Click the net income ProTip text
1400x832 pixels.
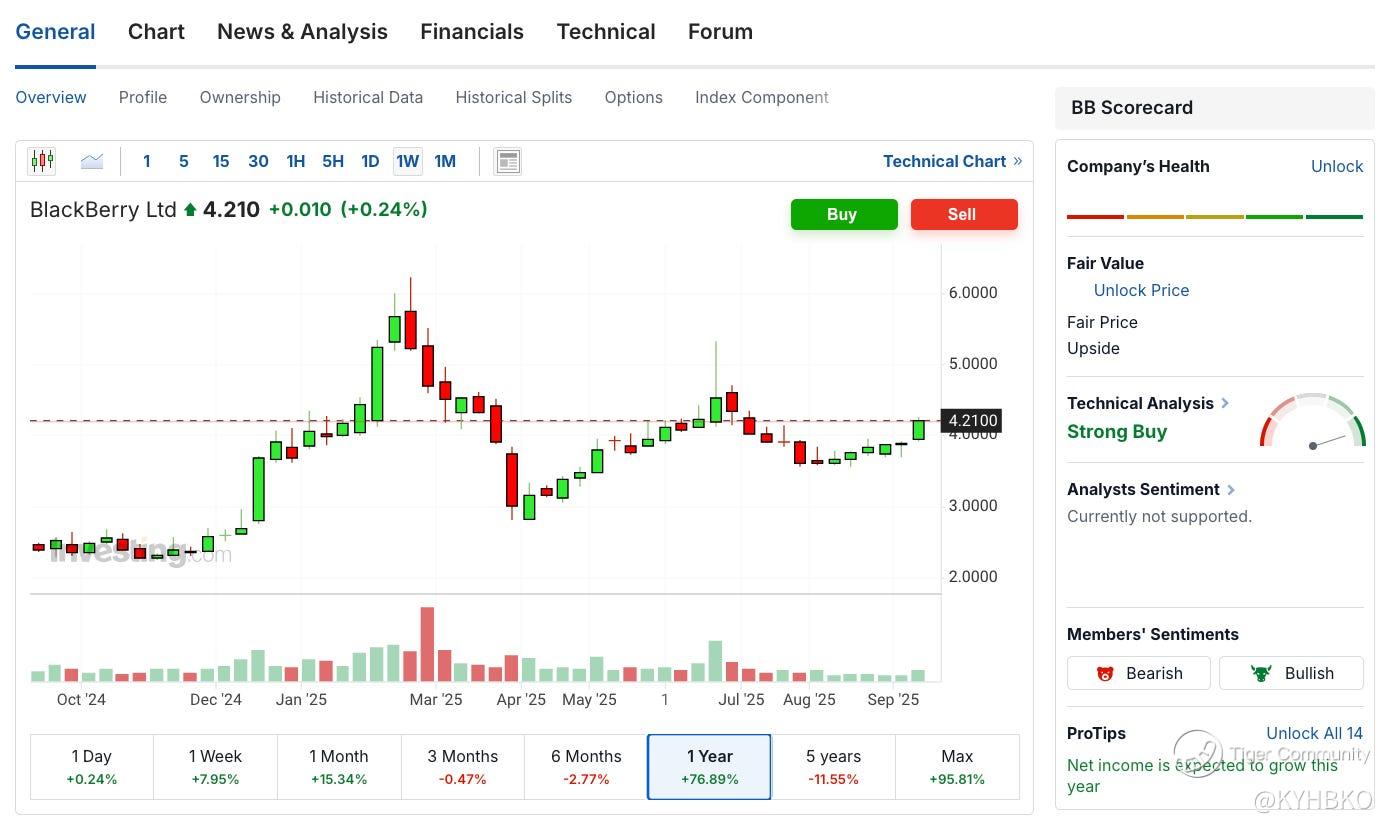coord(1202,776)
